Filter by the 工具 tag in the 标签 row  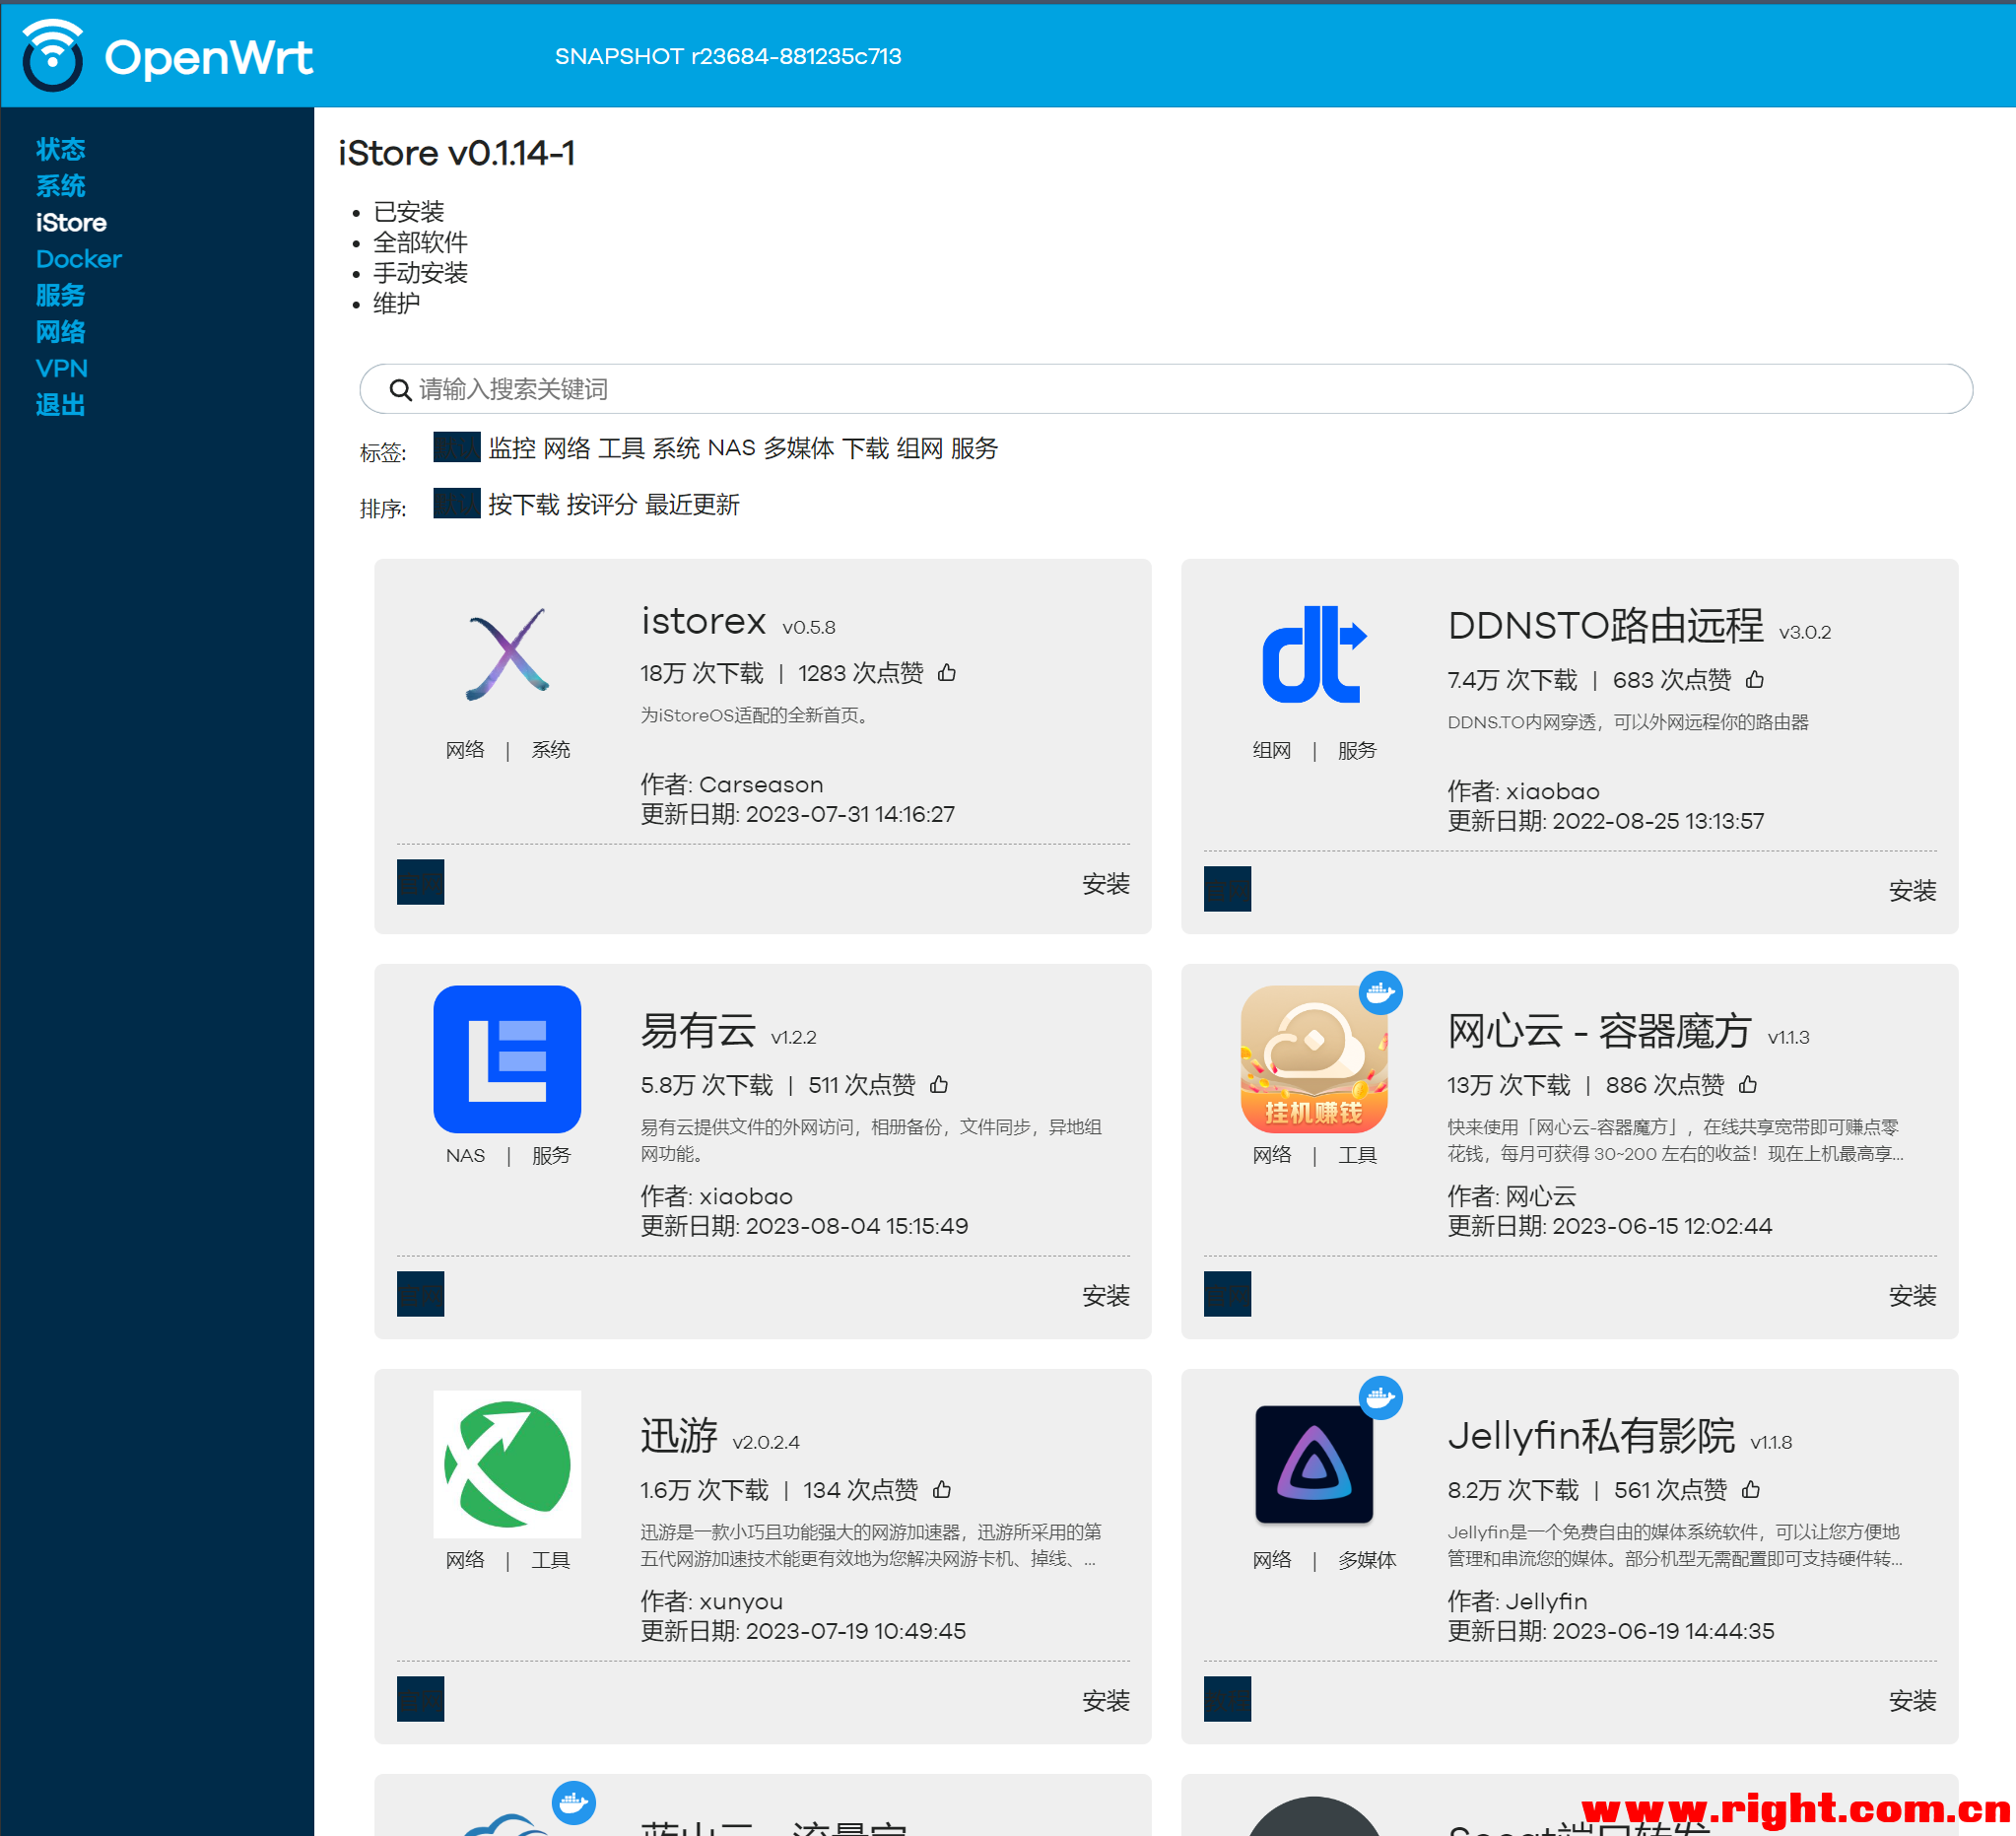[621, 448]
